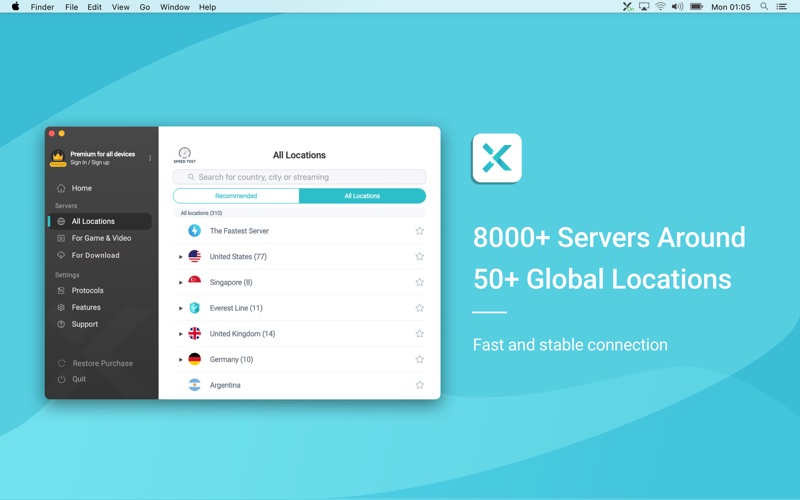Open Spotlight search in menu bar
The width and height of the screenshot is (800, 500).
(x=764, y=7)
